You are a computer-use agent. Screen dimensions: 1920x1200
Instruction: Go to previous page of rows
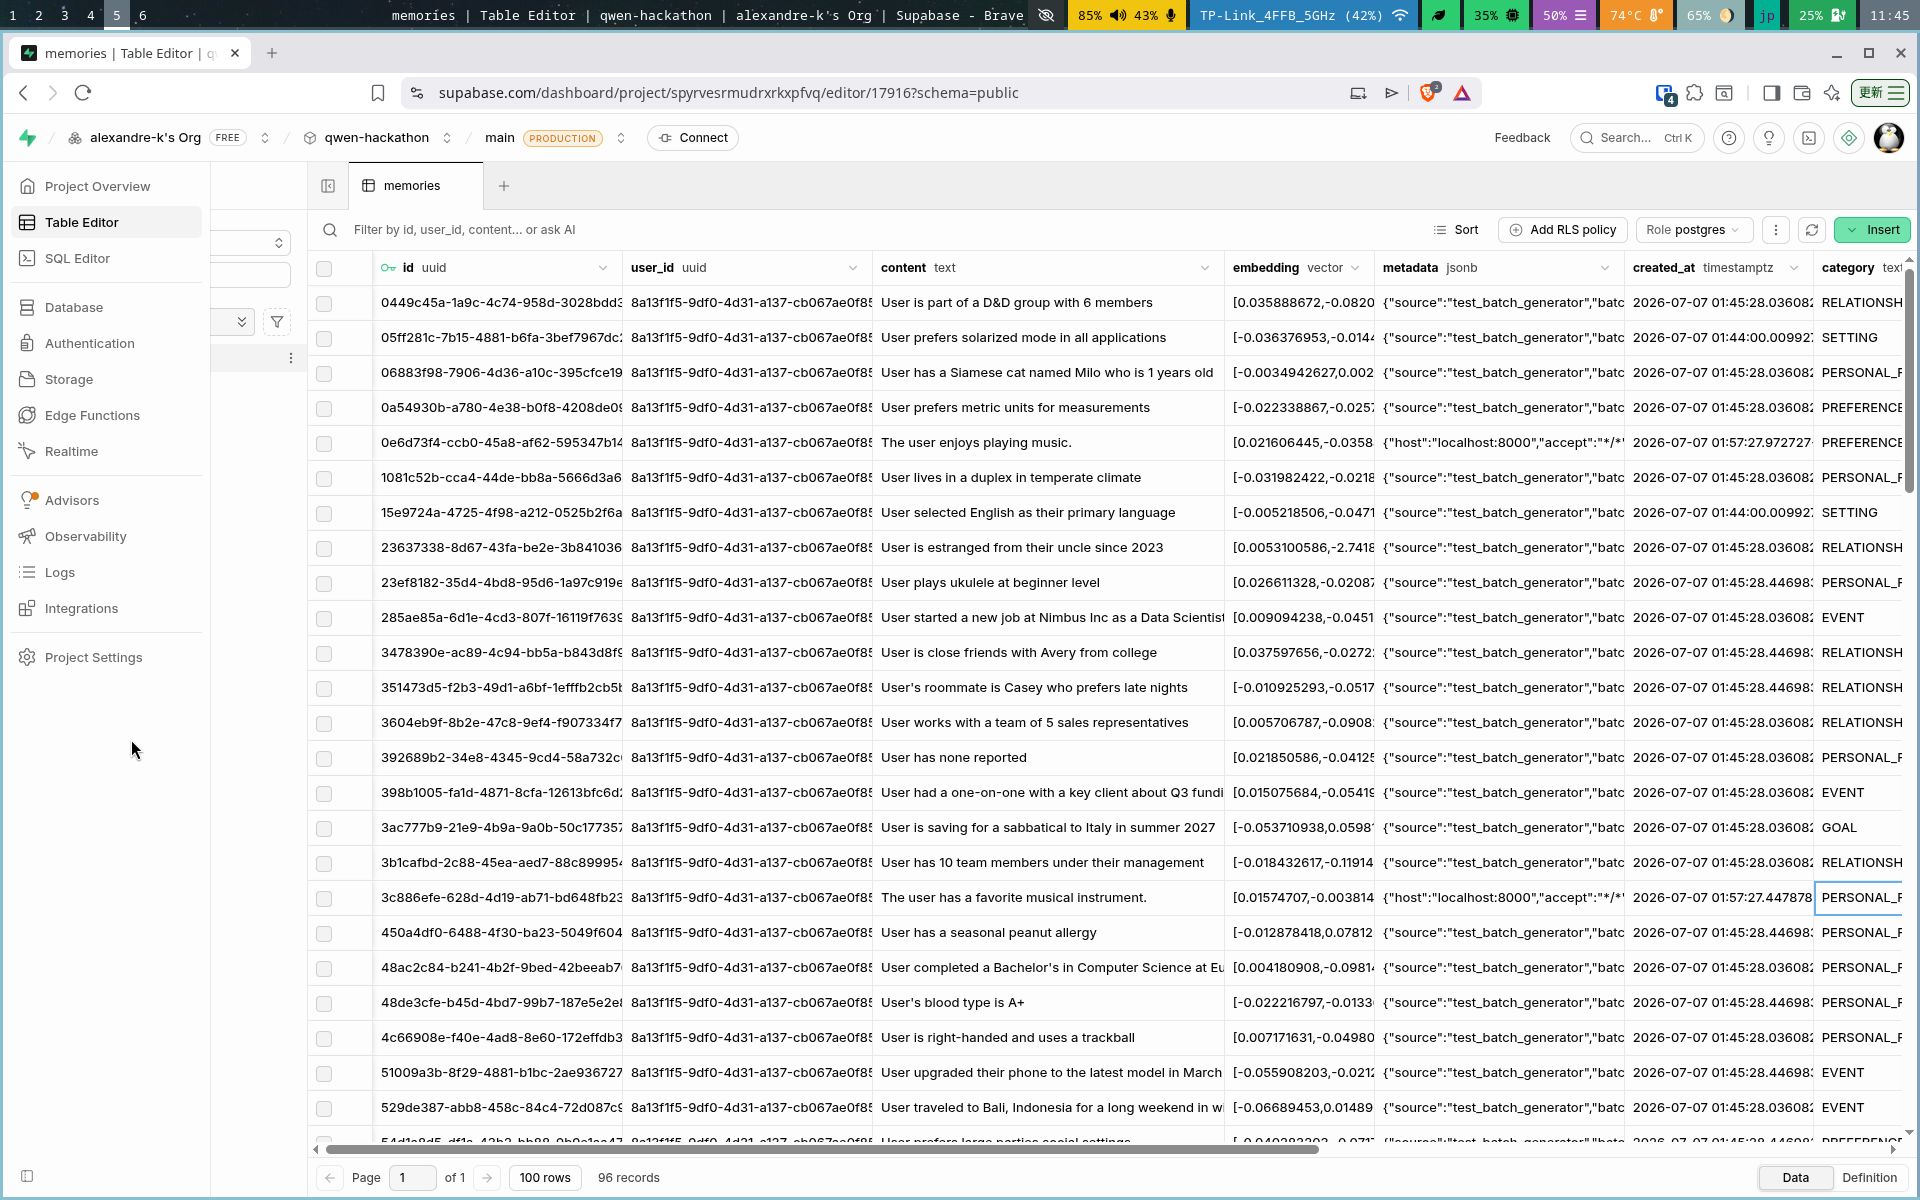330,1178
